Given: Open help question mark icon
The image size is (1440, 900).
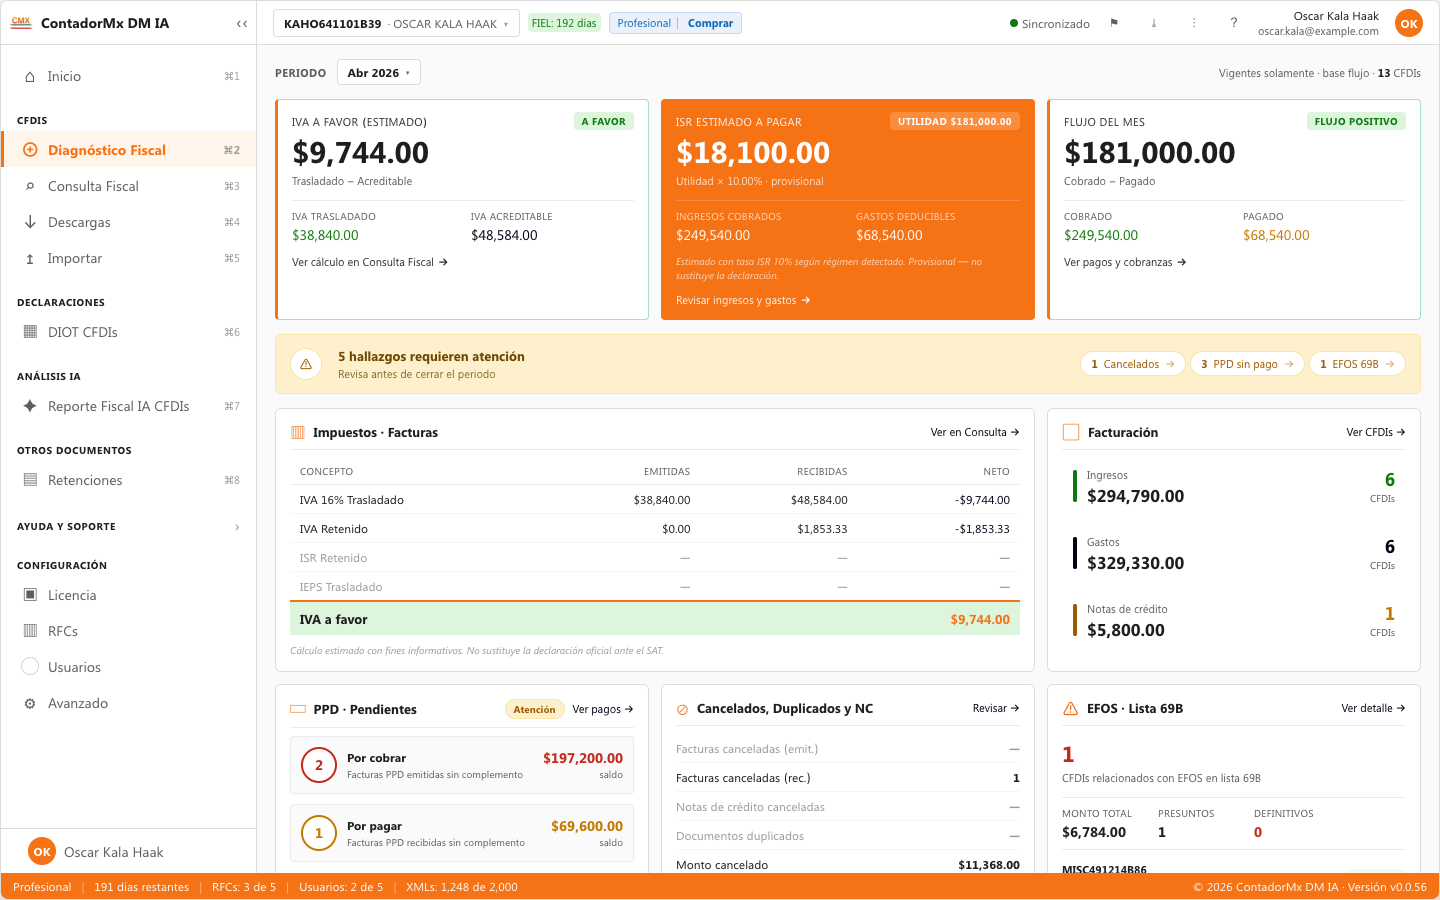Looking at the screenshot, I should point(1234,23).
